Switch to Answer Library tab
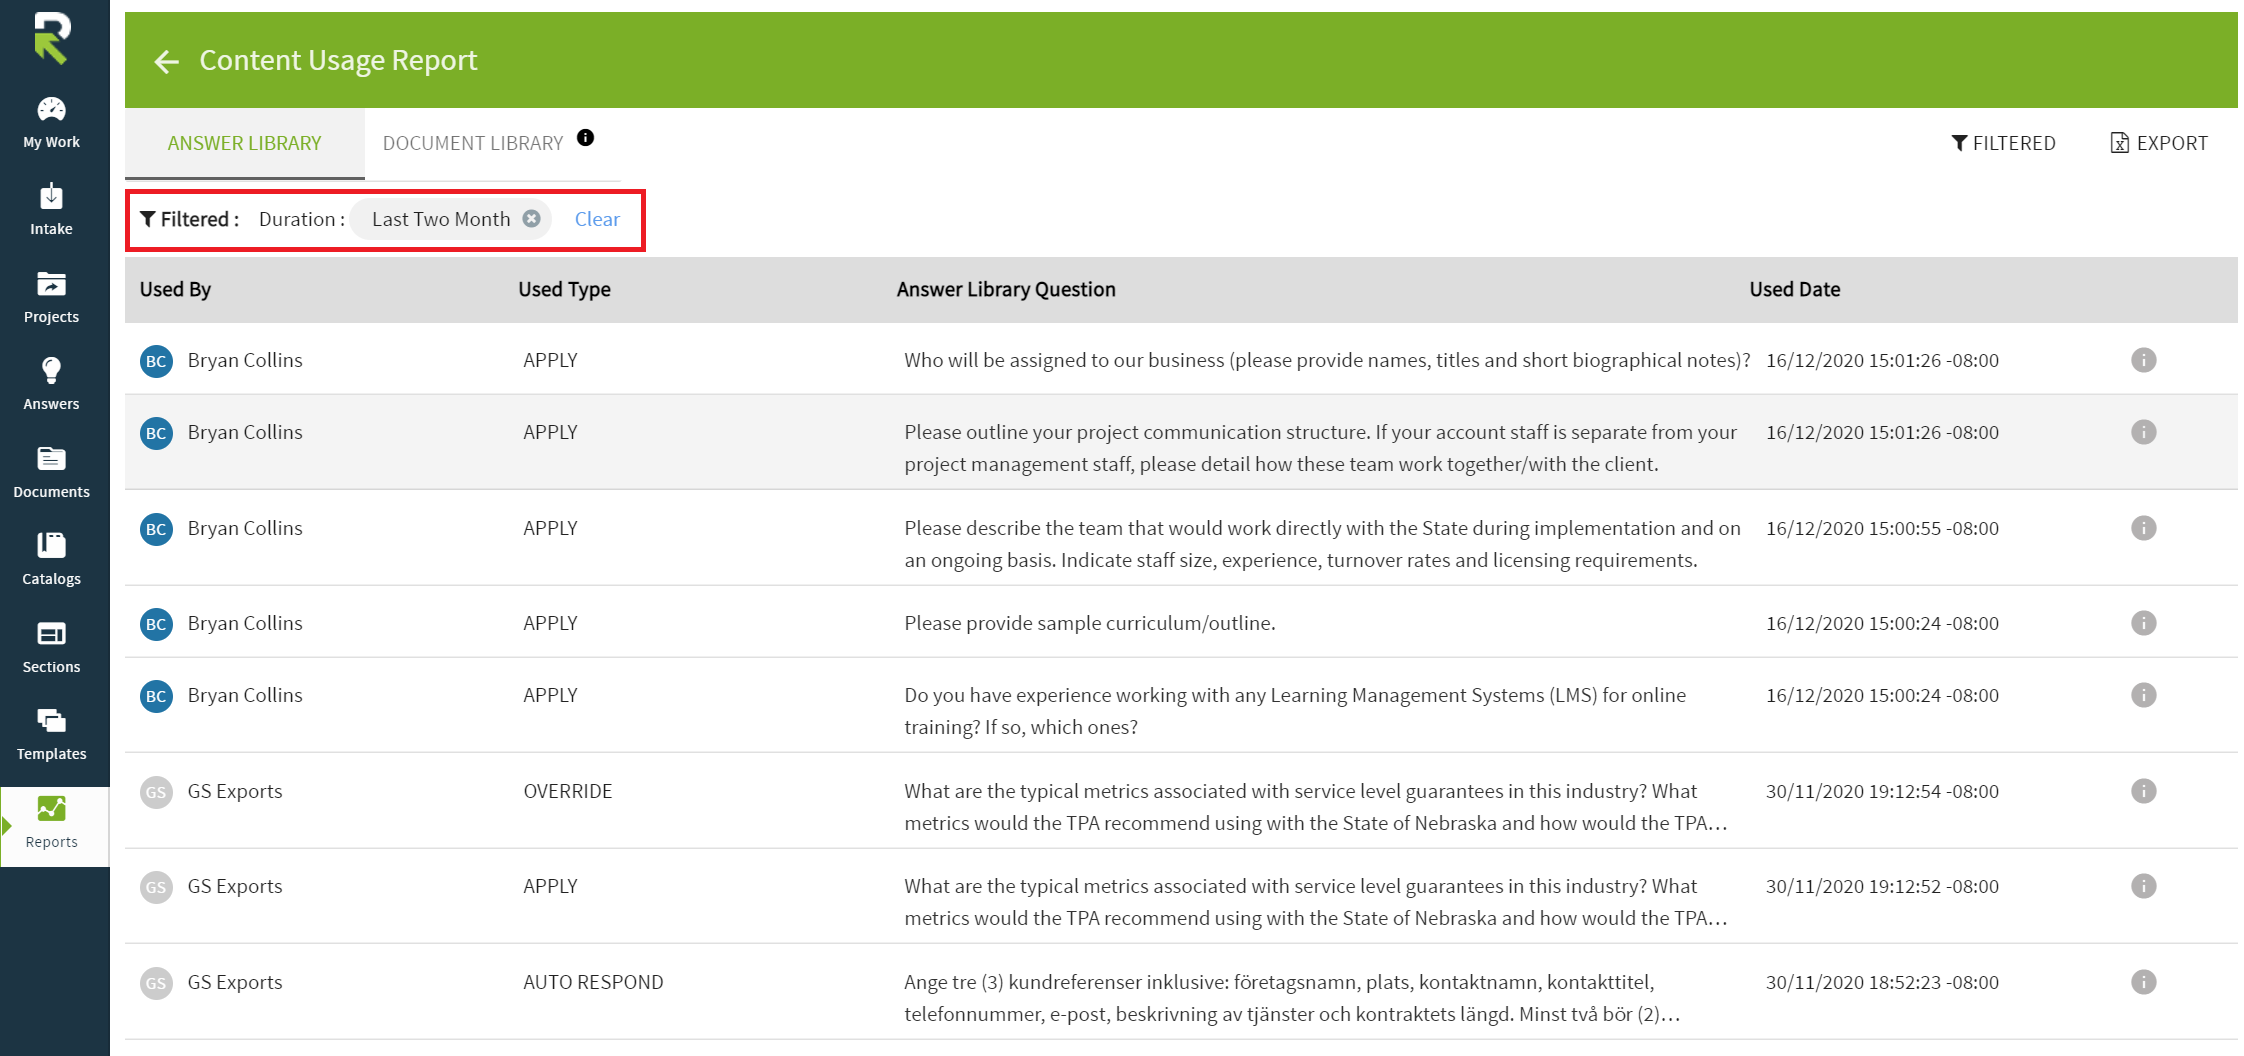 pos(245,143)
